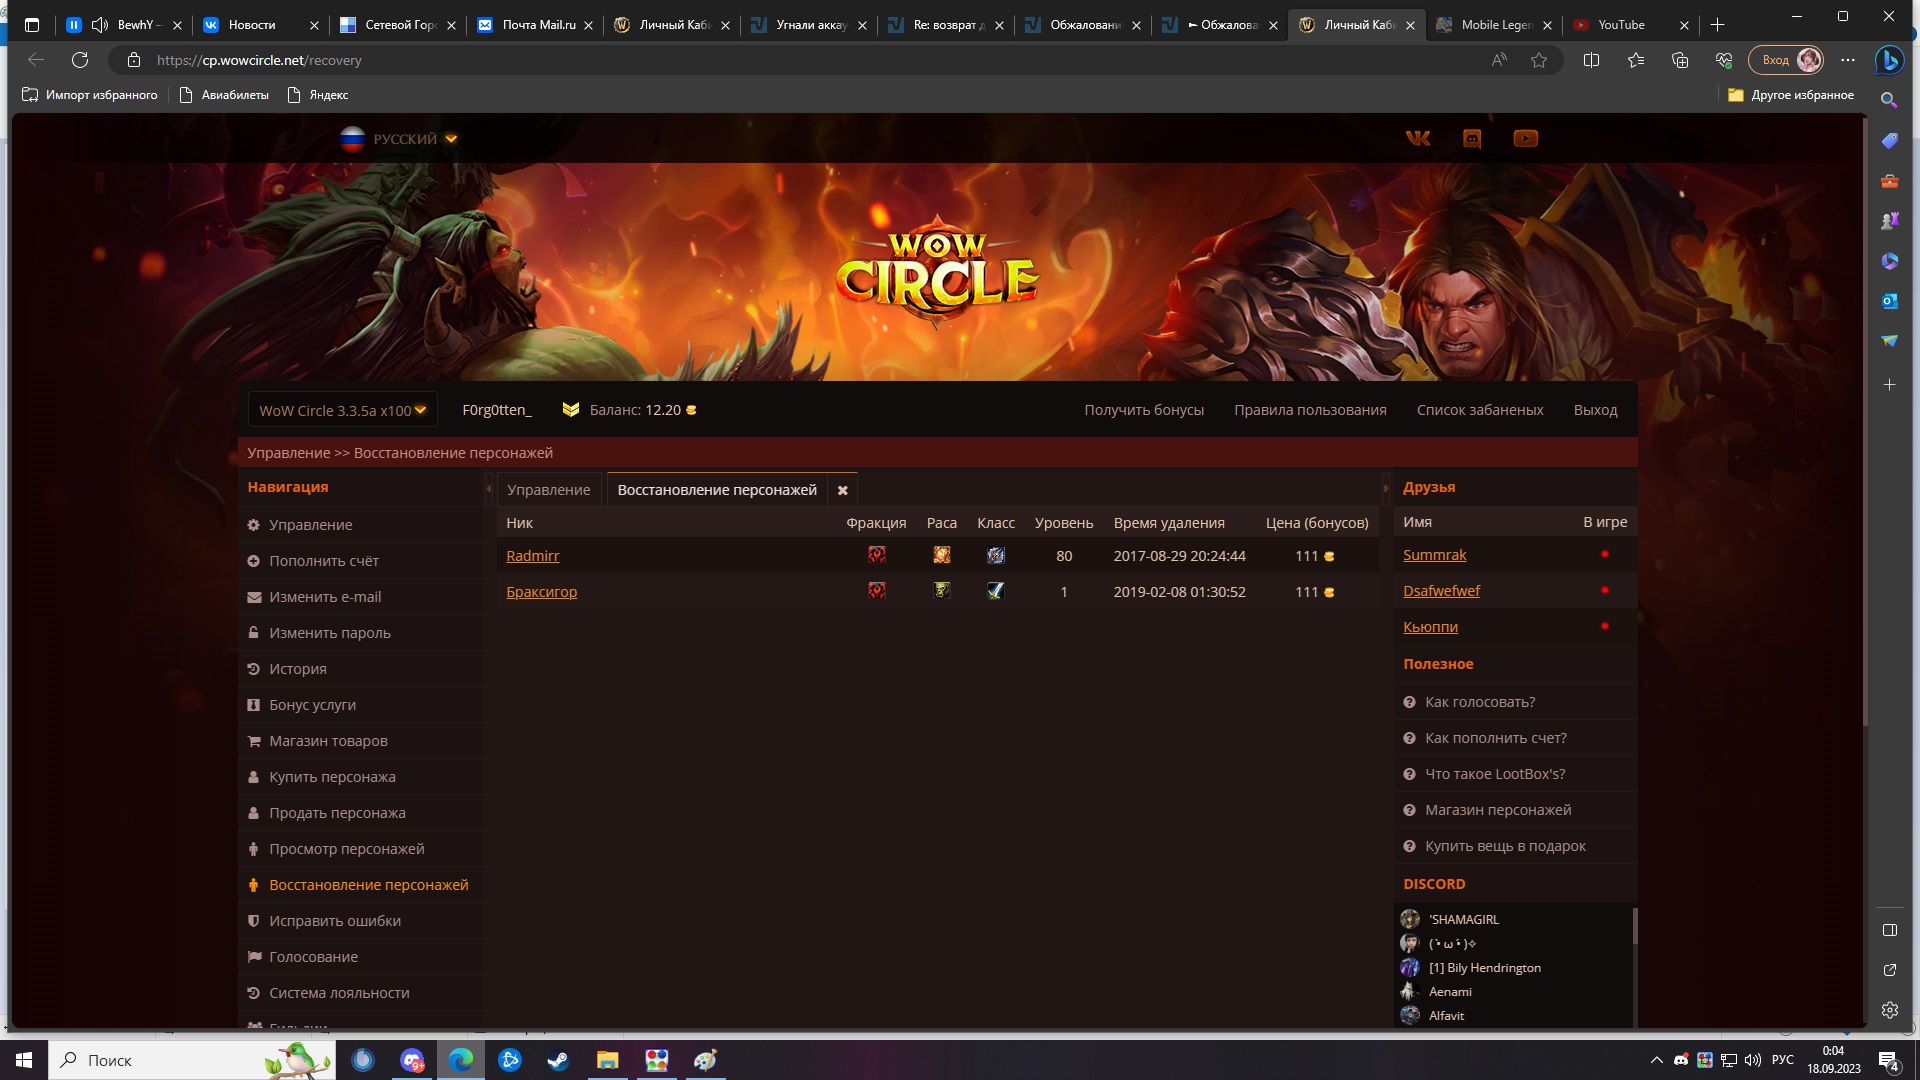
Task: Click the Bing chat sidebar icon
Action: (1888, 61)
